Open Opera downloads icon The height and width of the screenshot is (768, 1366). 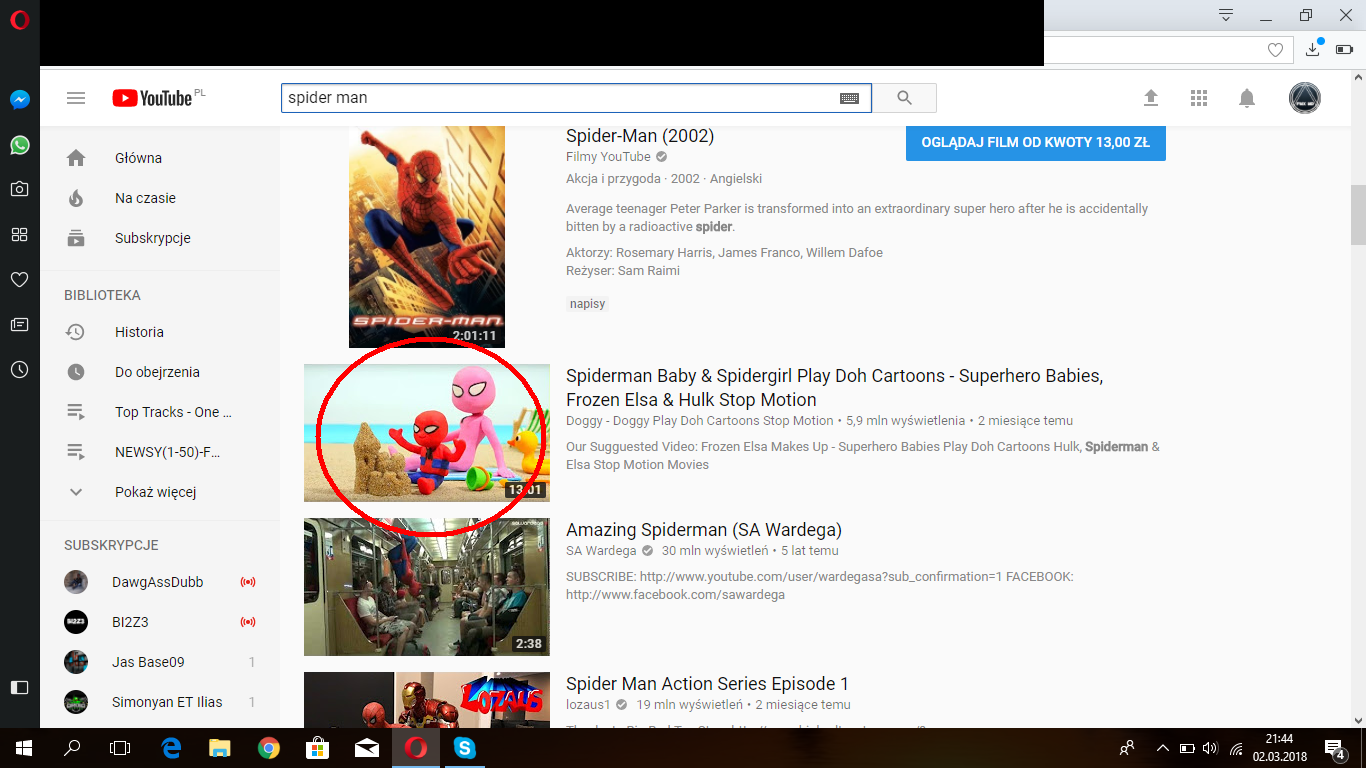pyautogui.click(x=1313, y=49)
